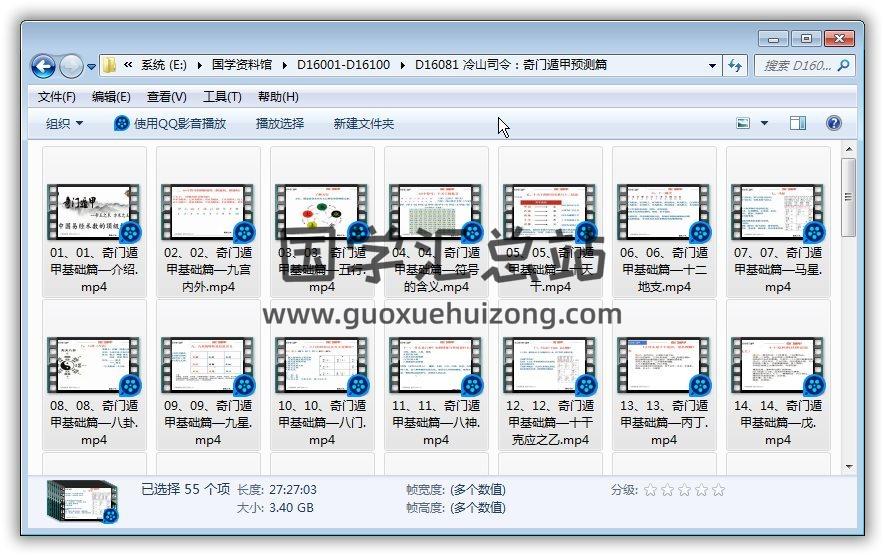The width and height of the screenshot is (885, 556).
Task: Click the 已选择 55 个项 text
Action: (x=185, y=489)
